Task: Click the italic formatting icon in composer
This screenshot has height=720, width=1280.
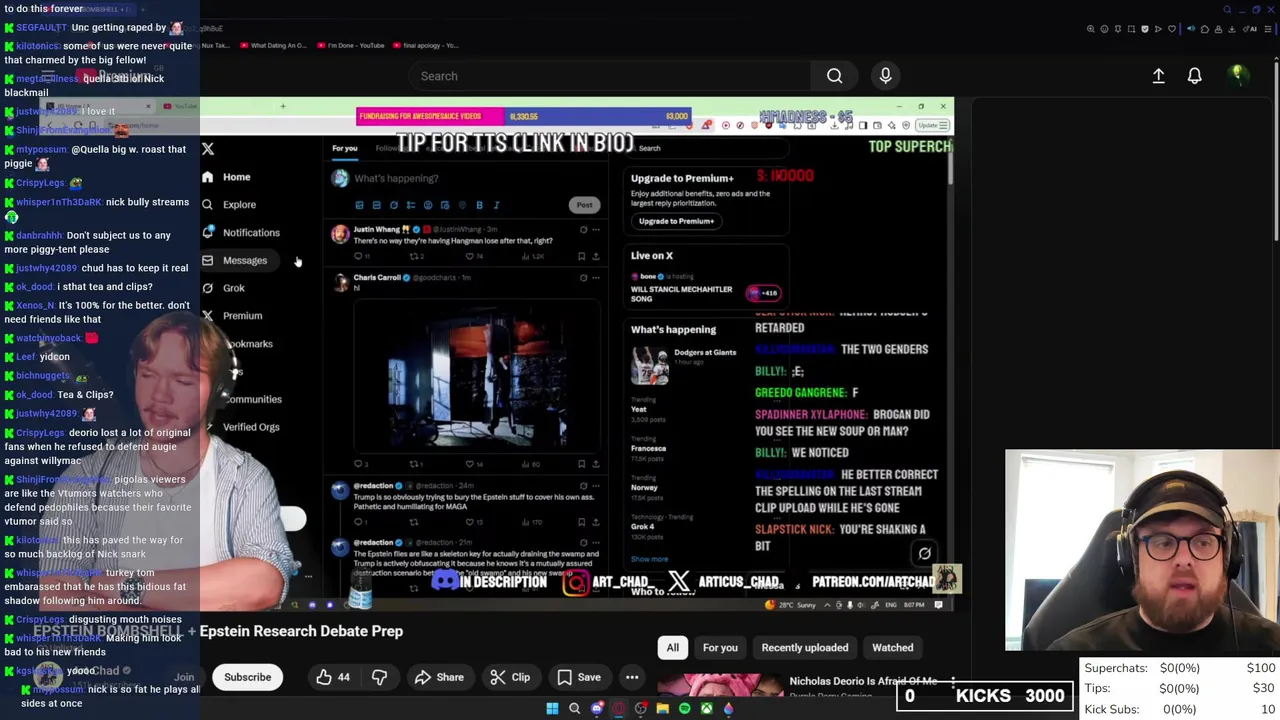Action: [496, 205]
